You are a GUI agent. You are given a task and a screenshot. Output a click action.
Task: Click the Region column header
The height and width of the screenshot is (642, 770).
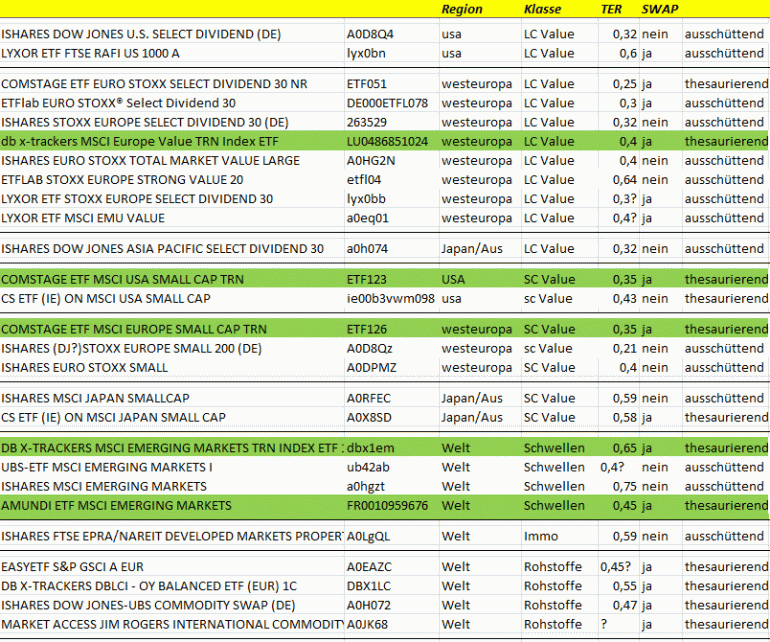(462, 9)
